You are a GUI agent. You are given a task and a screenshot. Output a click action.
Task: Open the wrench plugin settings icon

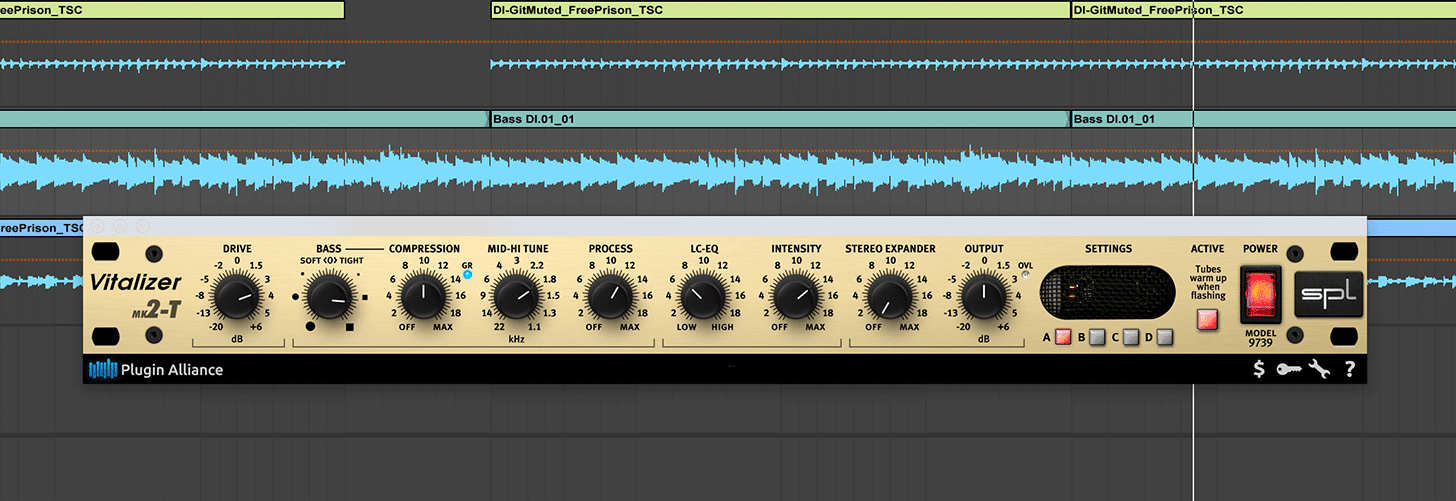1320,370
